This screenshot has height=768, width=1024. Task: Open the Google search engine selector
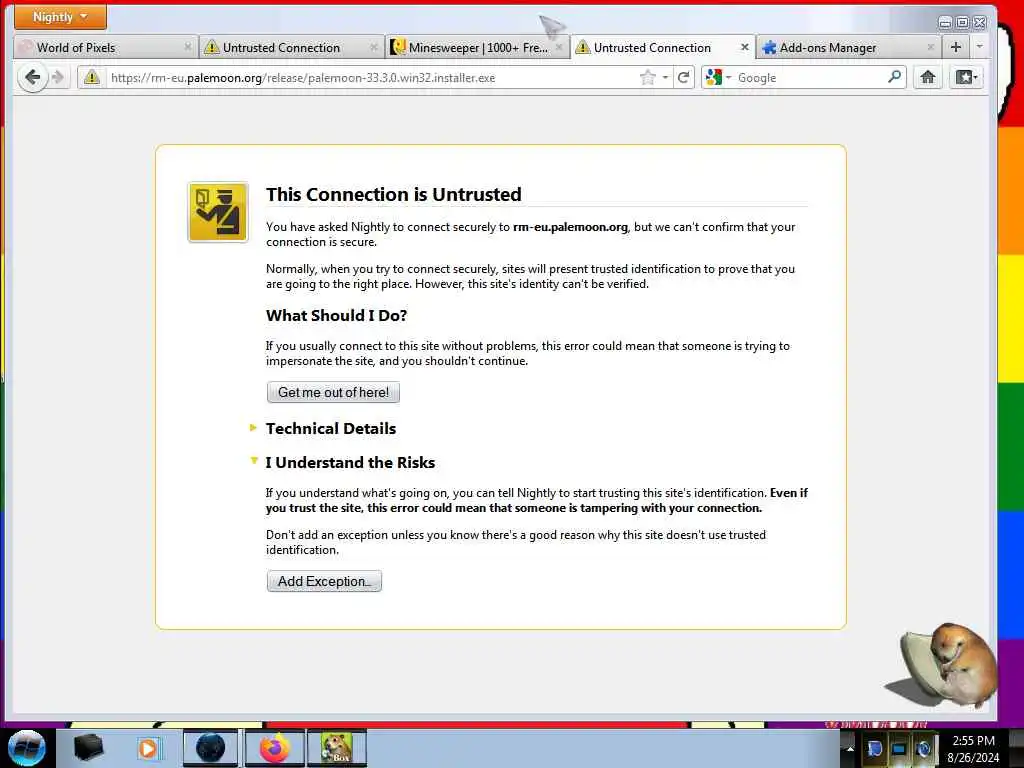[x=718, y=78]
